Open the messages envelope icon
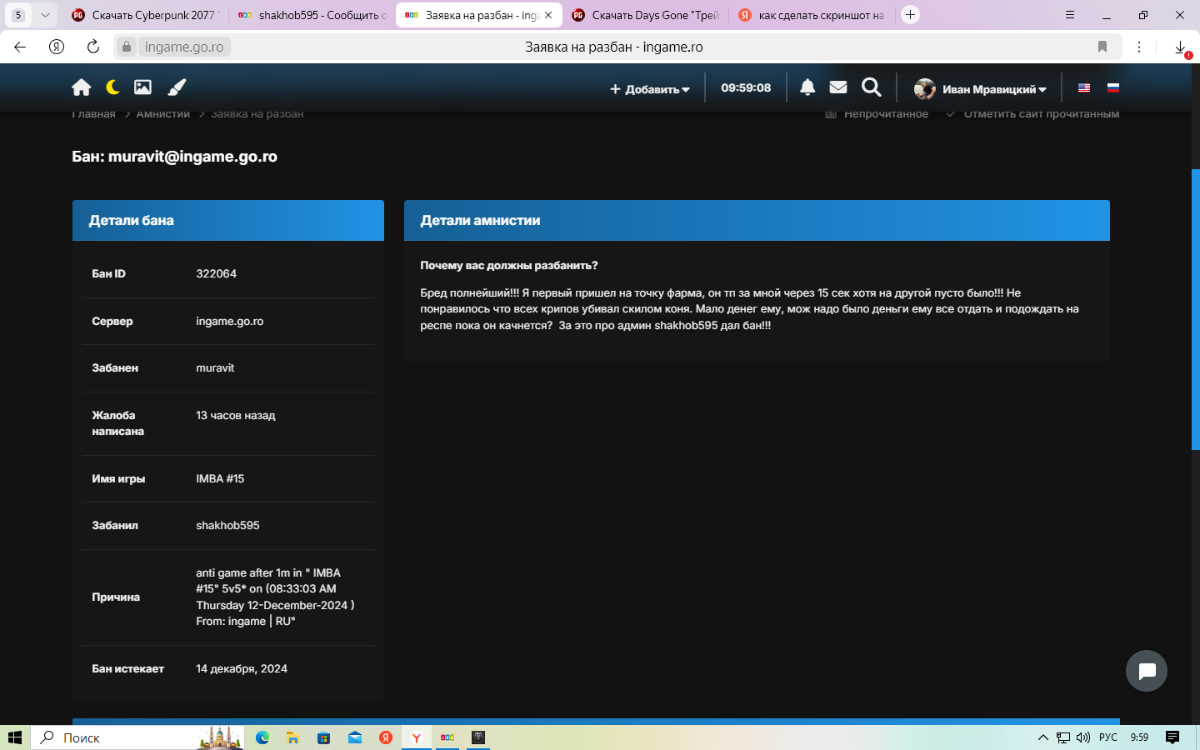This screenshot has height=750, width=1200. coord(838,88)
